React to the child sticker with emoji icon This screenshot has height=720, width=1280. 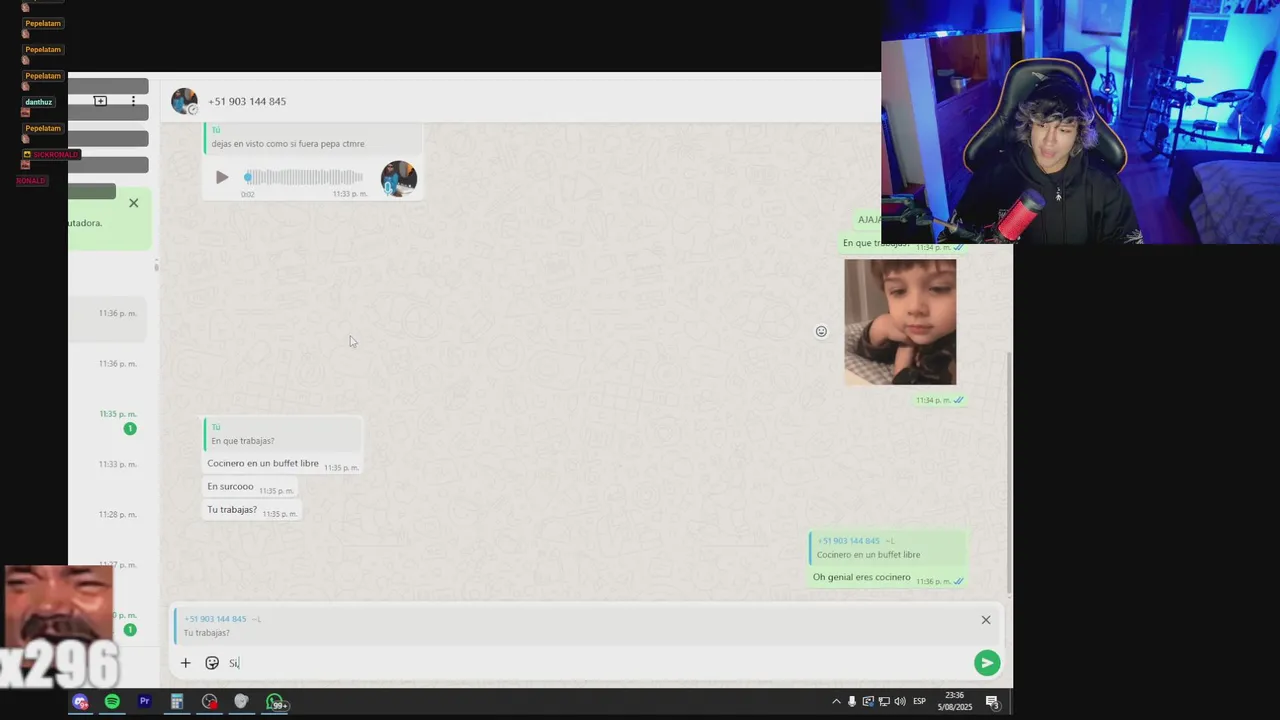[821, 332]
